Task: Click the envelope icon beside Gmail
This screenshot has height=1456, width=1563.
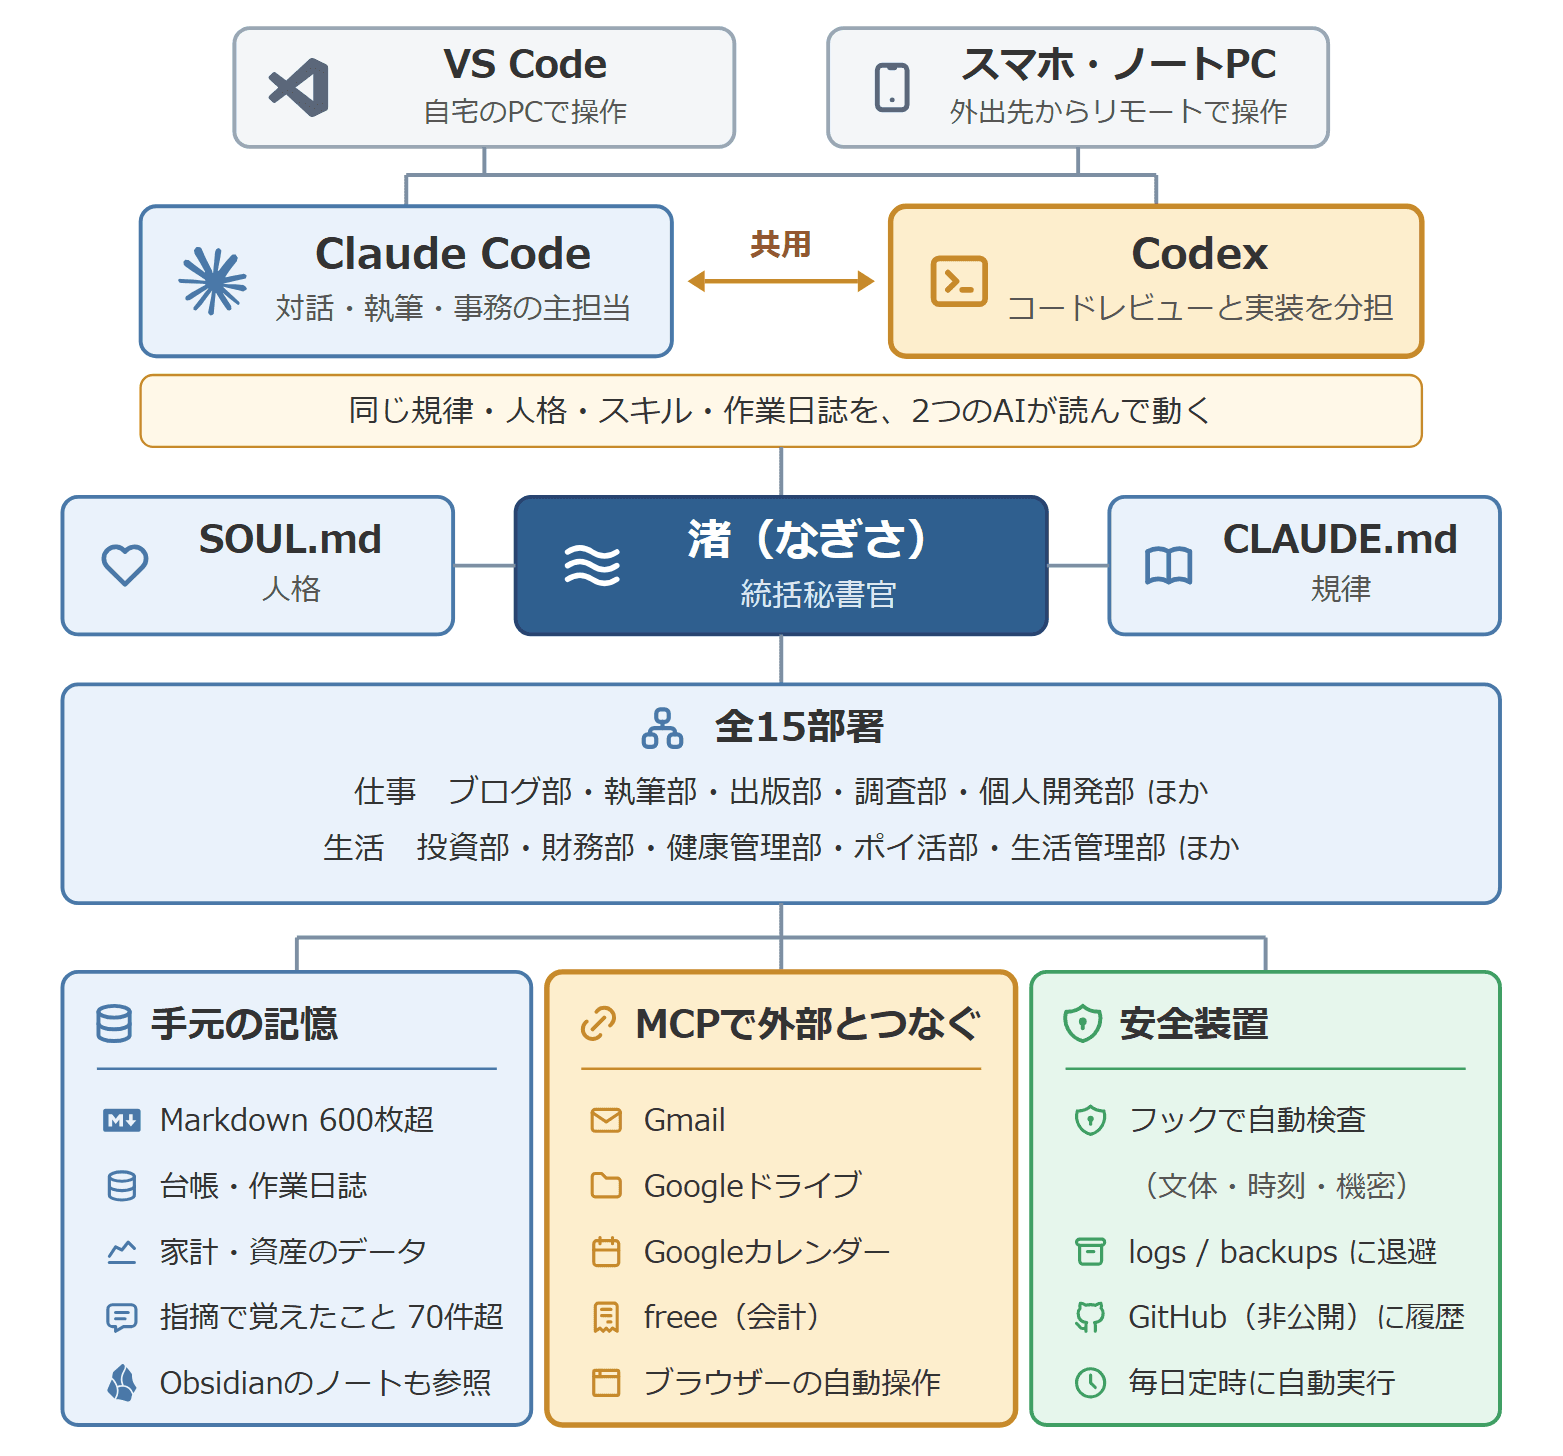Action: click(x=606, y=1120)
